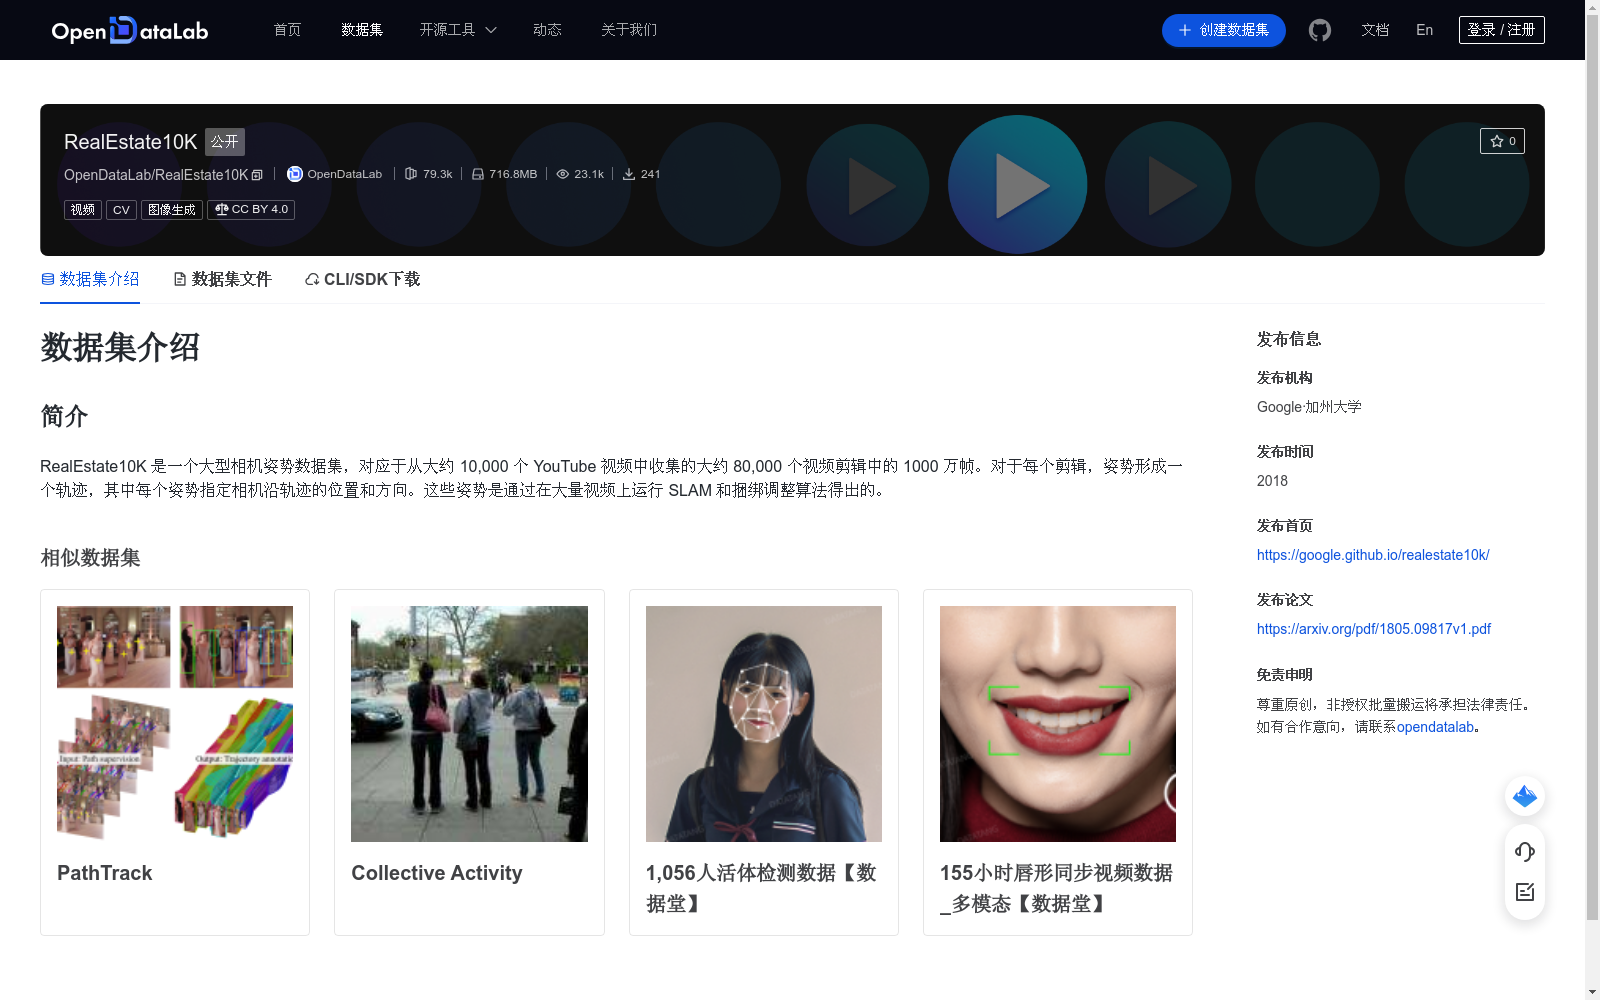This screenshot has width=1600, height=1000.
Task: Click the 2018 publish year
Action: click(x=1272, y=481)
